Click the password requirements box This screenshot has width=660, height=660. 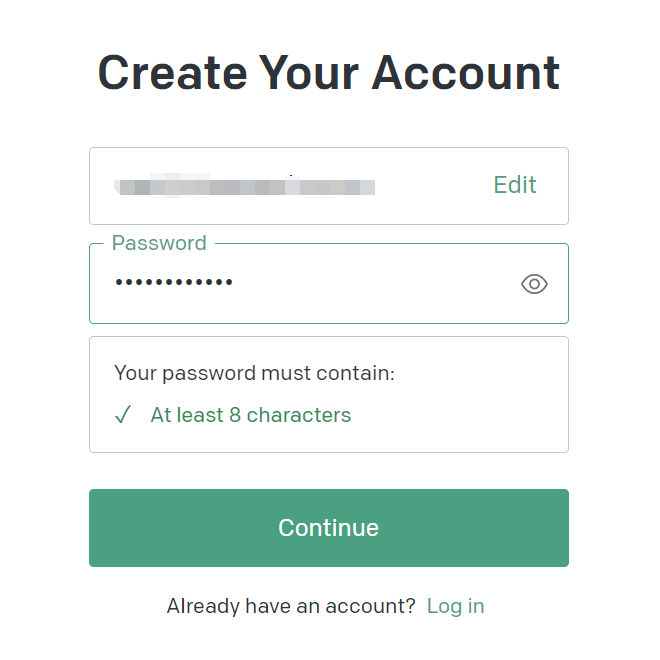[329, 394]
